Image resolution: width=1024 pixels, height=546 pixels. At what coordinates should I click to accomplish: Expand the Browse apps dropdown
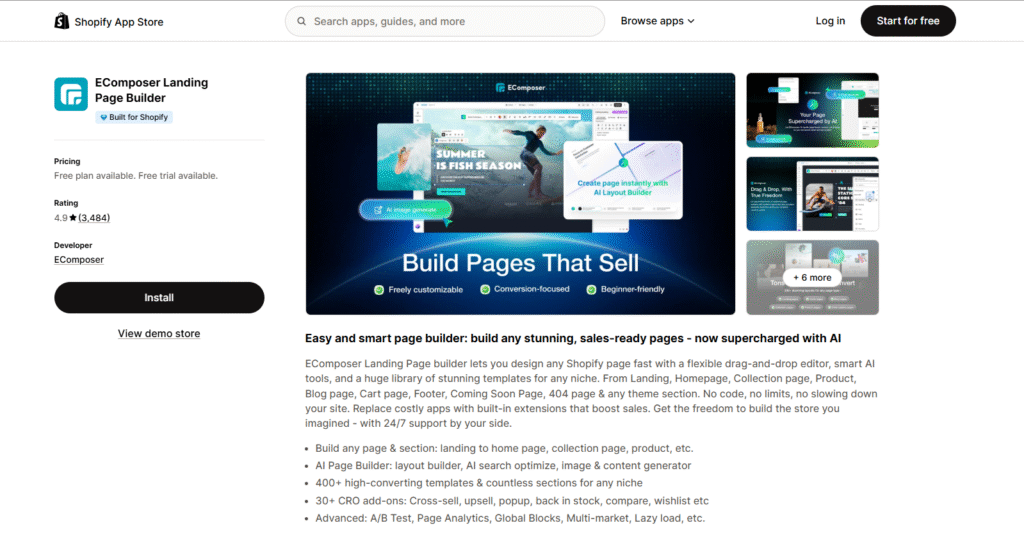(658, 21)
